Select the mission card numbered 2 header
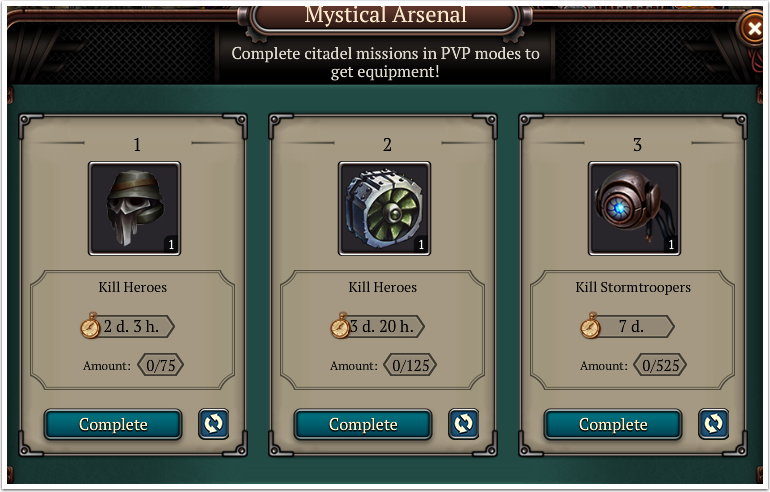Image resolution: width=770 pixels, height=492 pixels. click(387, 144)
